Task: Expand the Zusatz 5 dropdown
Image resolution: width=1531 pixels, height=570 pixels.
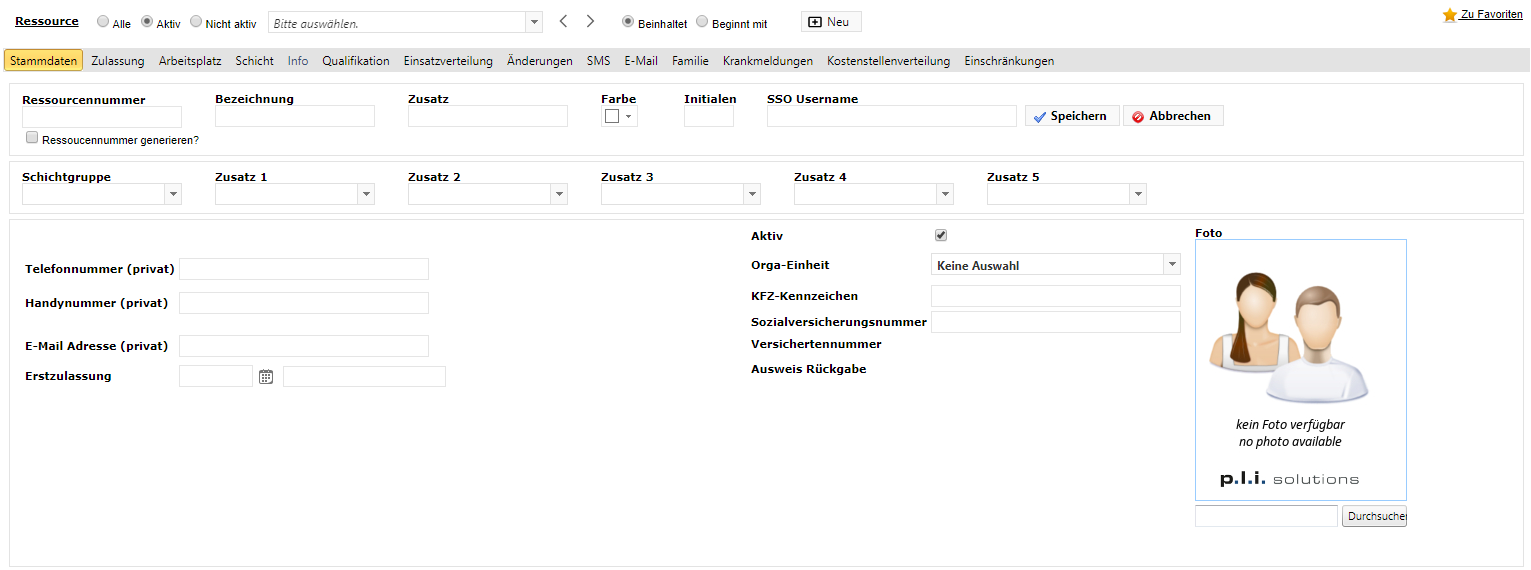Action: pos(1138,194)
